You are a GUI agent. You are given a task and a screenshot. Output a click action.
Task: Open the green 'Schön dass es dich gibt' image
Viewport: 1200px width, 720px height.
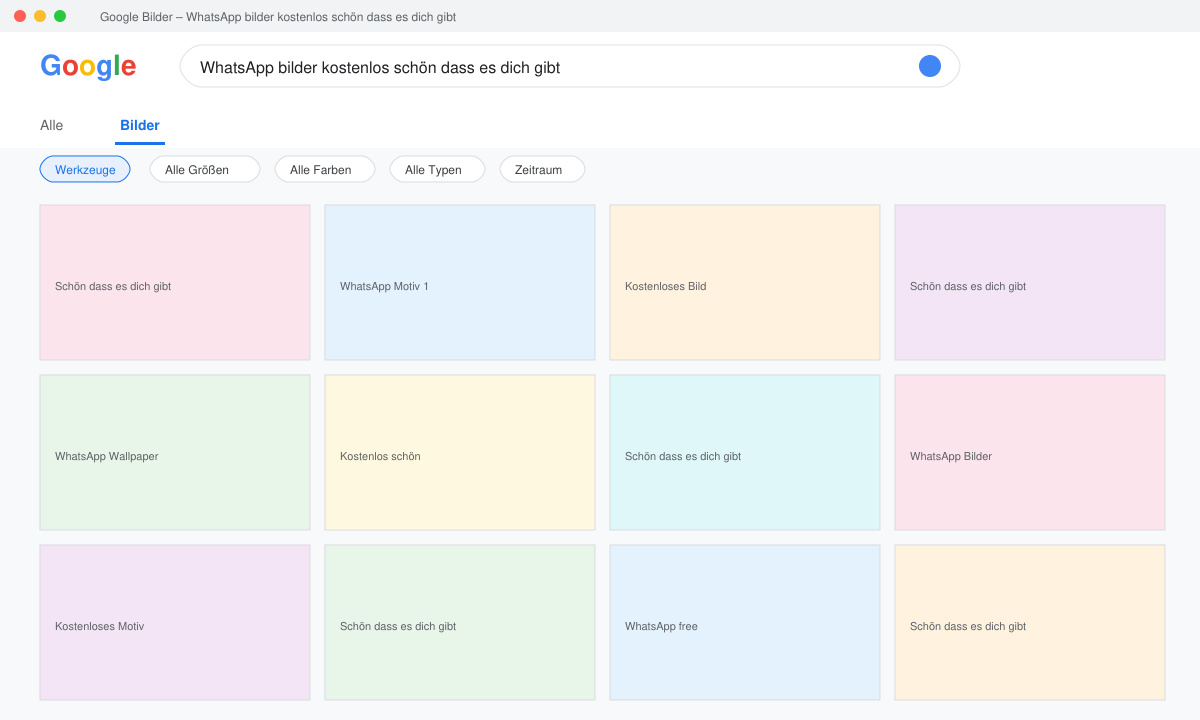pos(460,622)
